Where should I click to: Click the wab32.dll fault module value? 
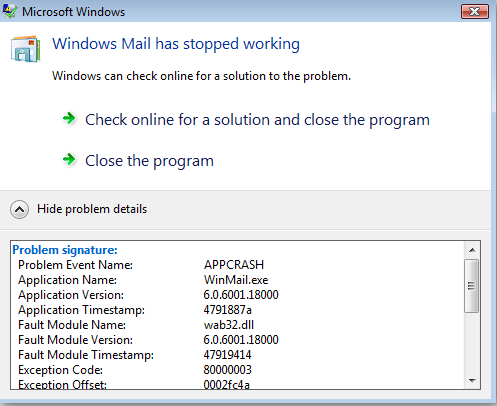point(229,325)
